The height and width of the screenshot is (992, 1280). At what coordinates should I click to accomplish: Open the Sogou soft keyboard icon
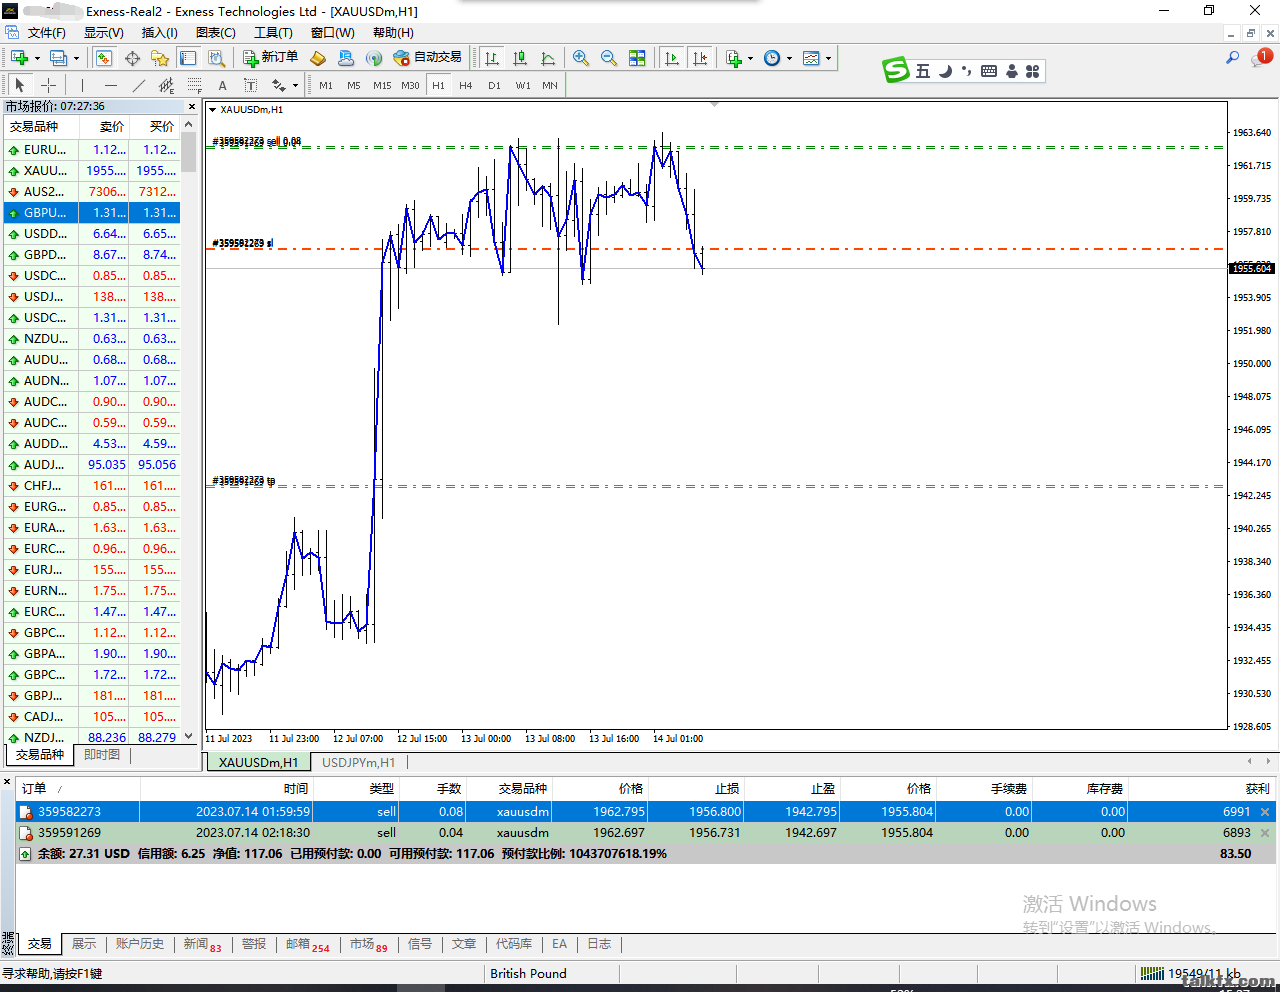(x=989, y=71)
